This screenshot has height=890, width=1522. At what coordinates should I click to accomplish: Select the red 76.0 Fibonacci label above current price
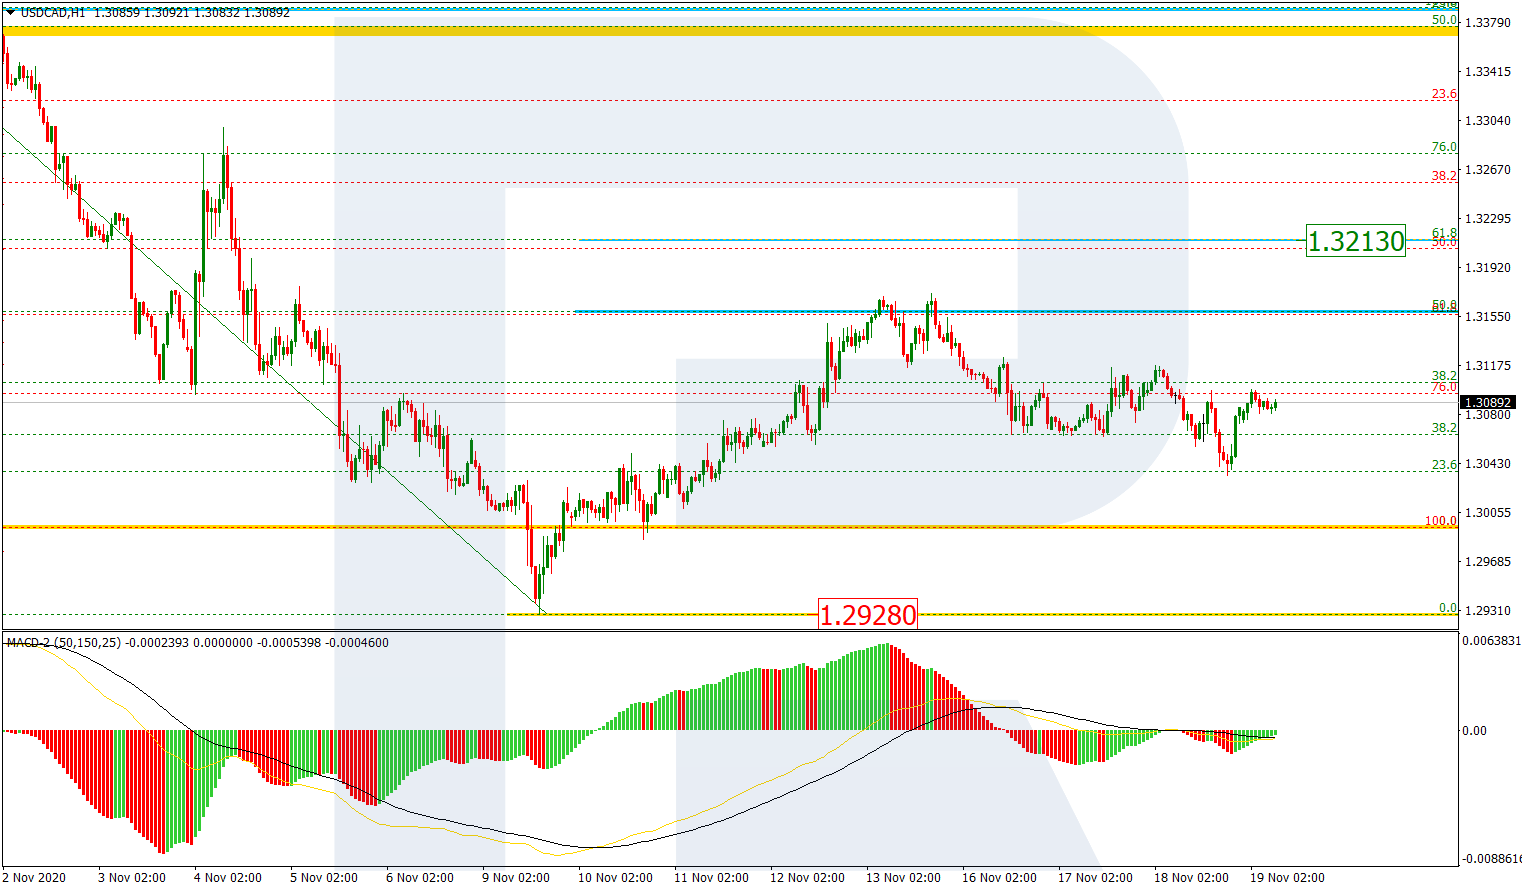pyautogui.click(x=1444, y=388)
